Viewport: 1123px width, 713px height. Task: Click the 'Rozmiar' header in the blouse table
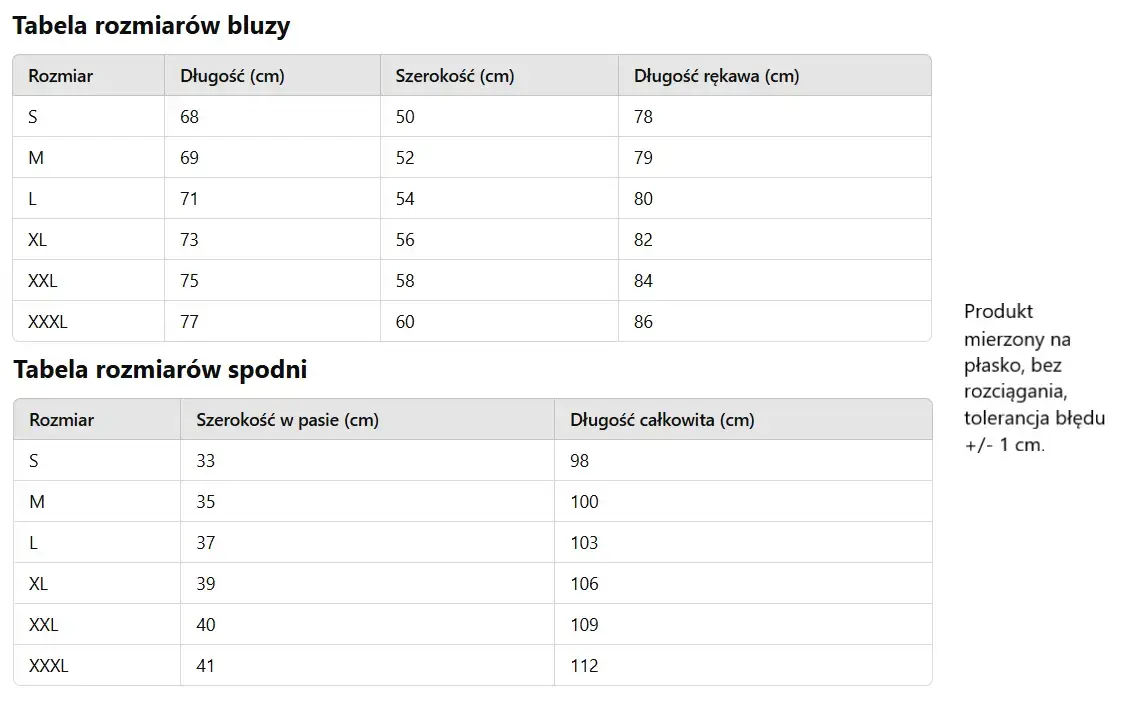pyautogui.click(x=60, y=76)
